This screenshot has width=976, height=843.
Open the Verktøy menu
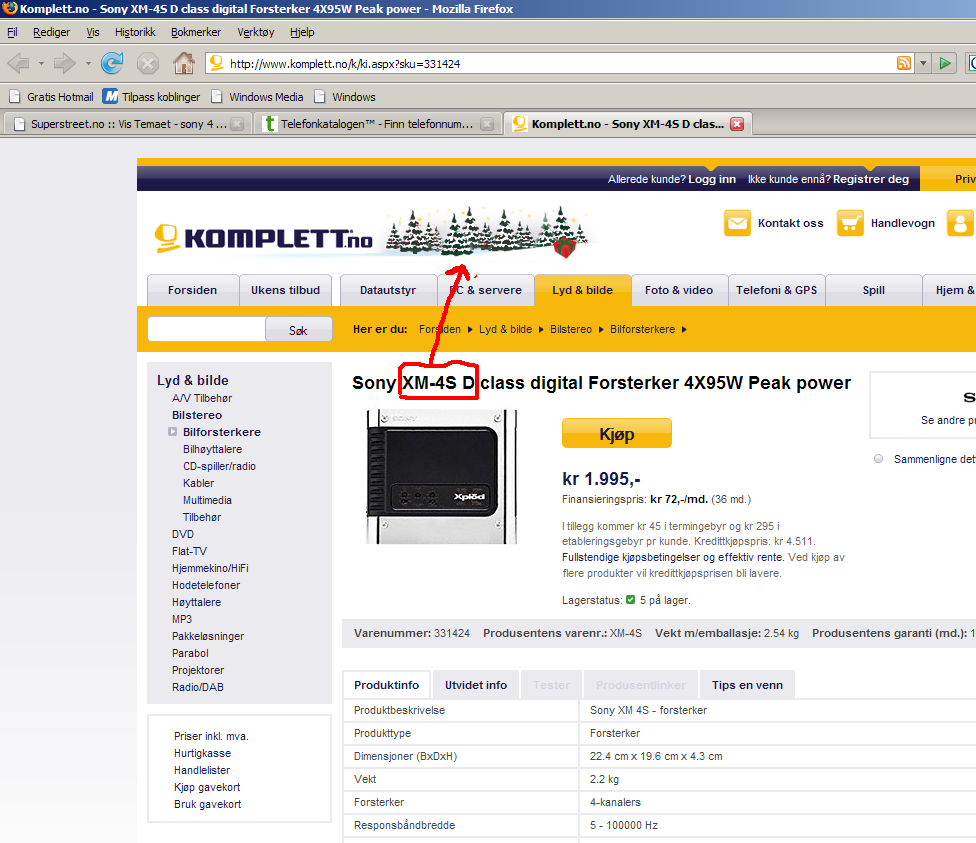(x=255, y=32)
